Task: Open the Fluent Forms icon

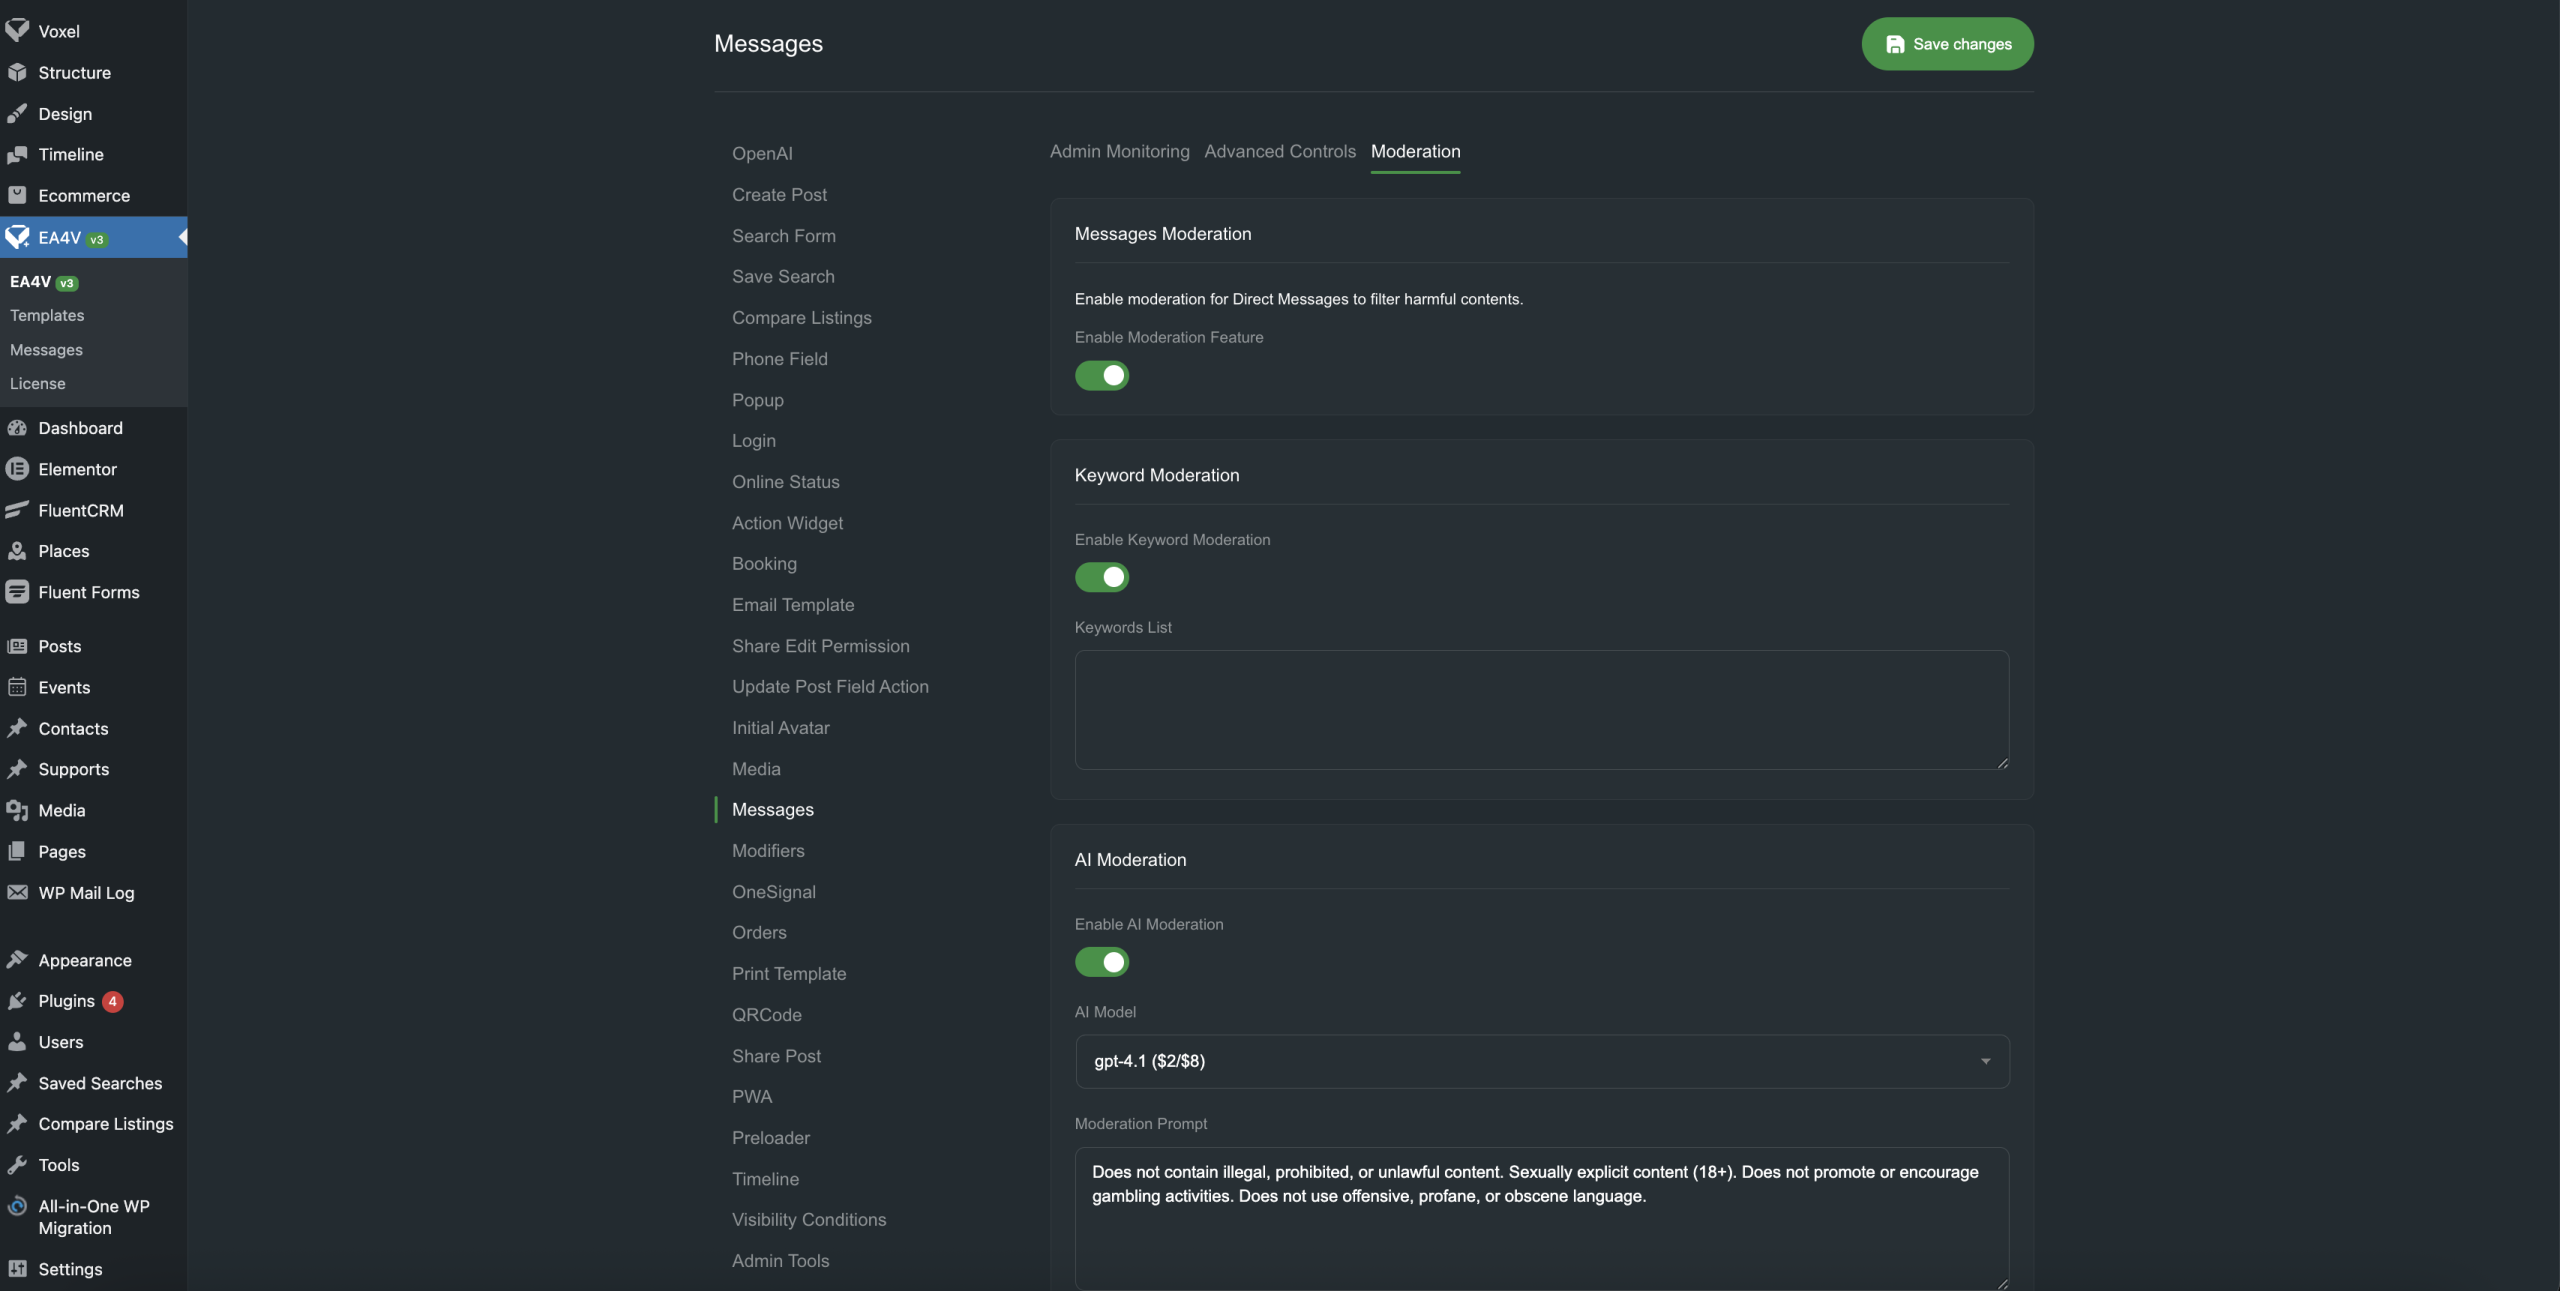Action: [17, 592]
